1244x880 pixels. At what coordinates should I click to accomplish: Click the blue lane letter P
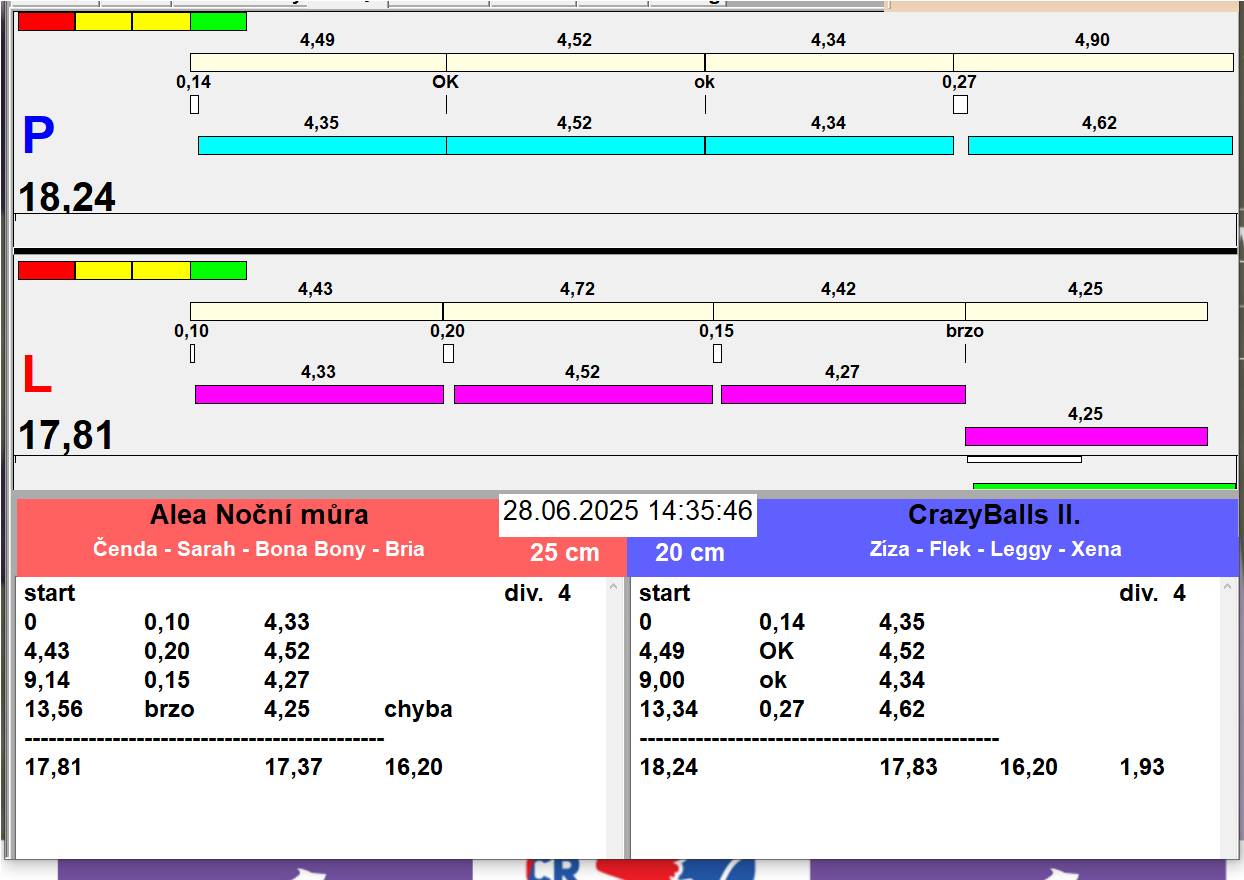click(38, 136)
